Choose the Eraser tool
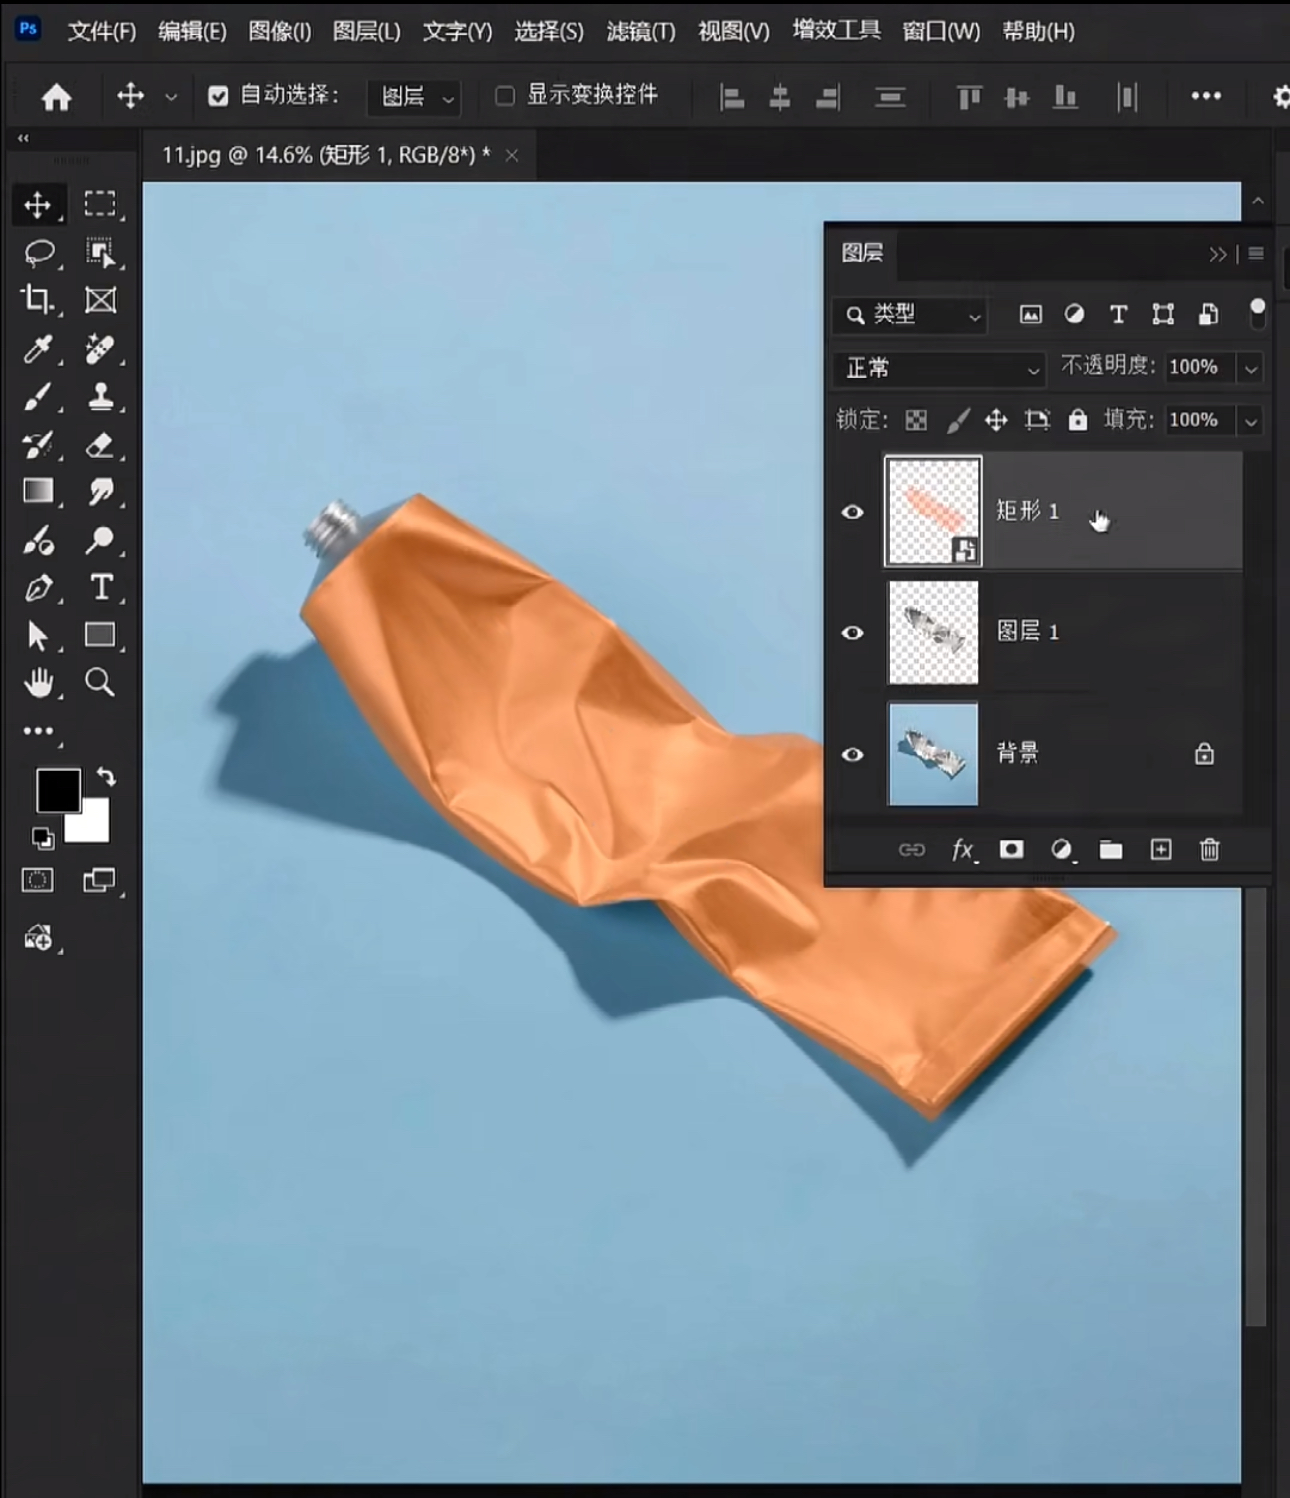The image size is (1290, 1498). coord(100,445)
